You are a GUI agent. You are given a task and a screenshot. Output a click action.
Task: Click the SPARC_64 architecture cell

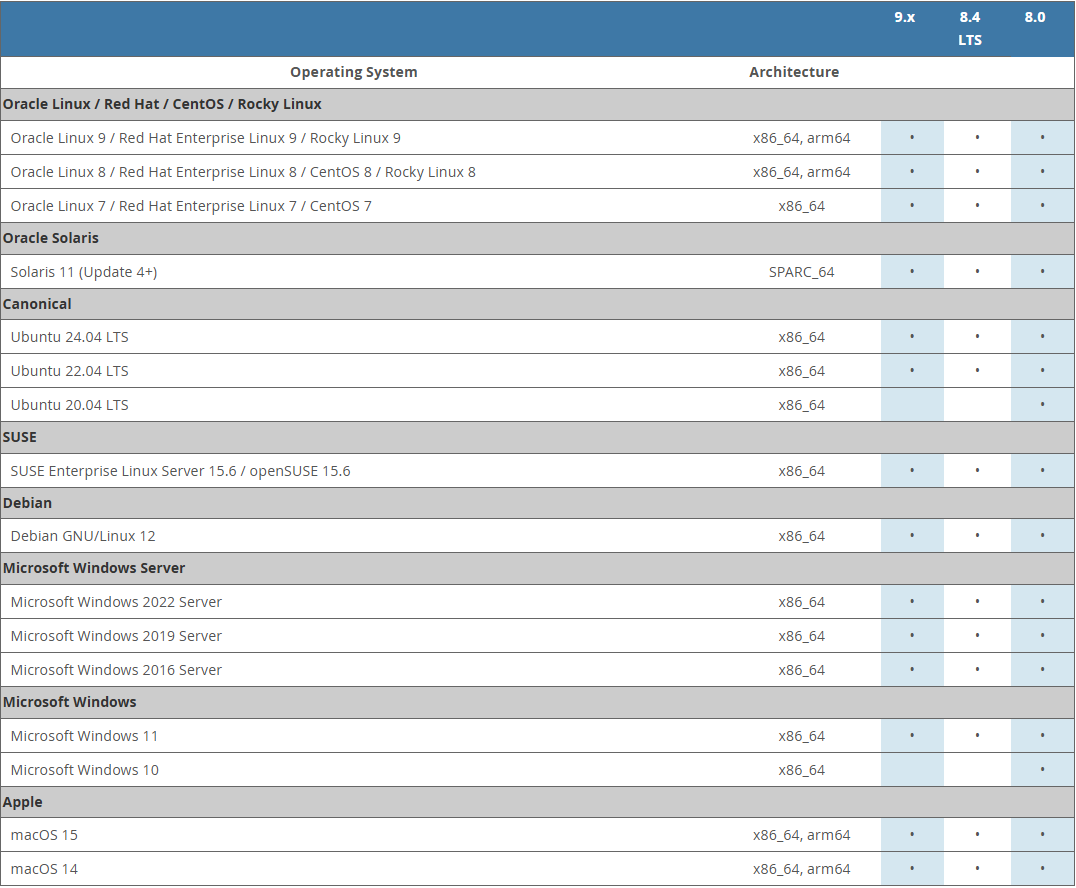[802, 272]
